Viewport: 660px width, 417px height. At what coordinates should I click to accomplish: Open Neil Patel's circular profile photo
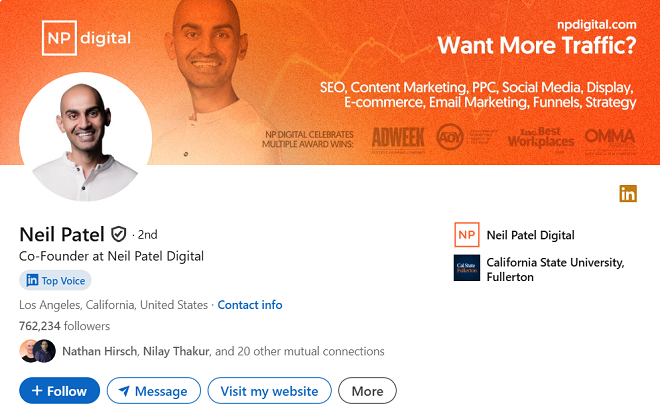(x=86, y=135)
